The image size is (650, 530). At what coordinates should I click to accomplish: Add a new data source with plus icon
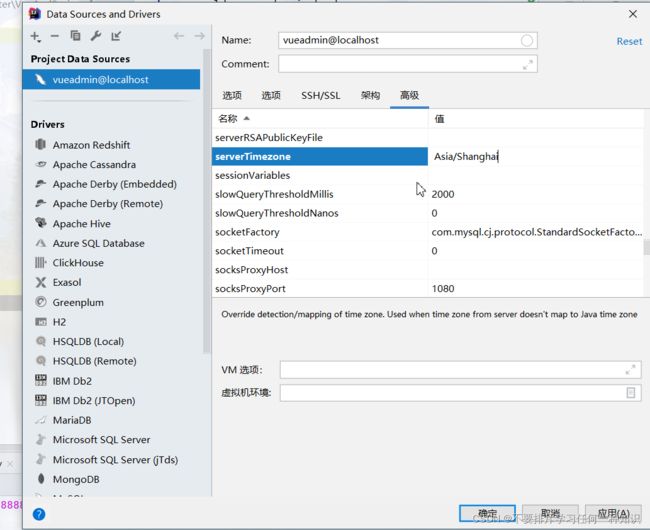36,36
